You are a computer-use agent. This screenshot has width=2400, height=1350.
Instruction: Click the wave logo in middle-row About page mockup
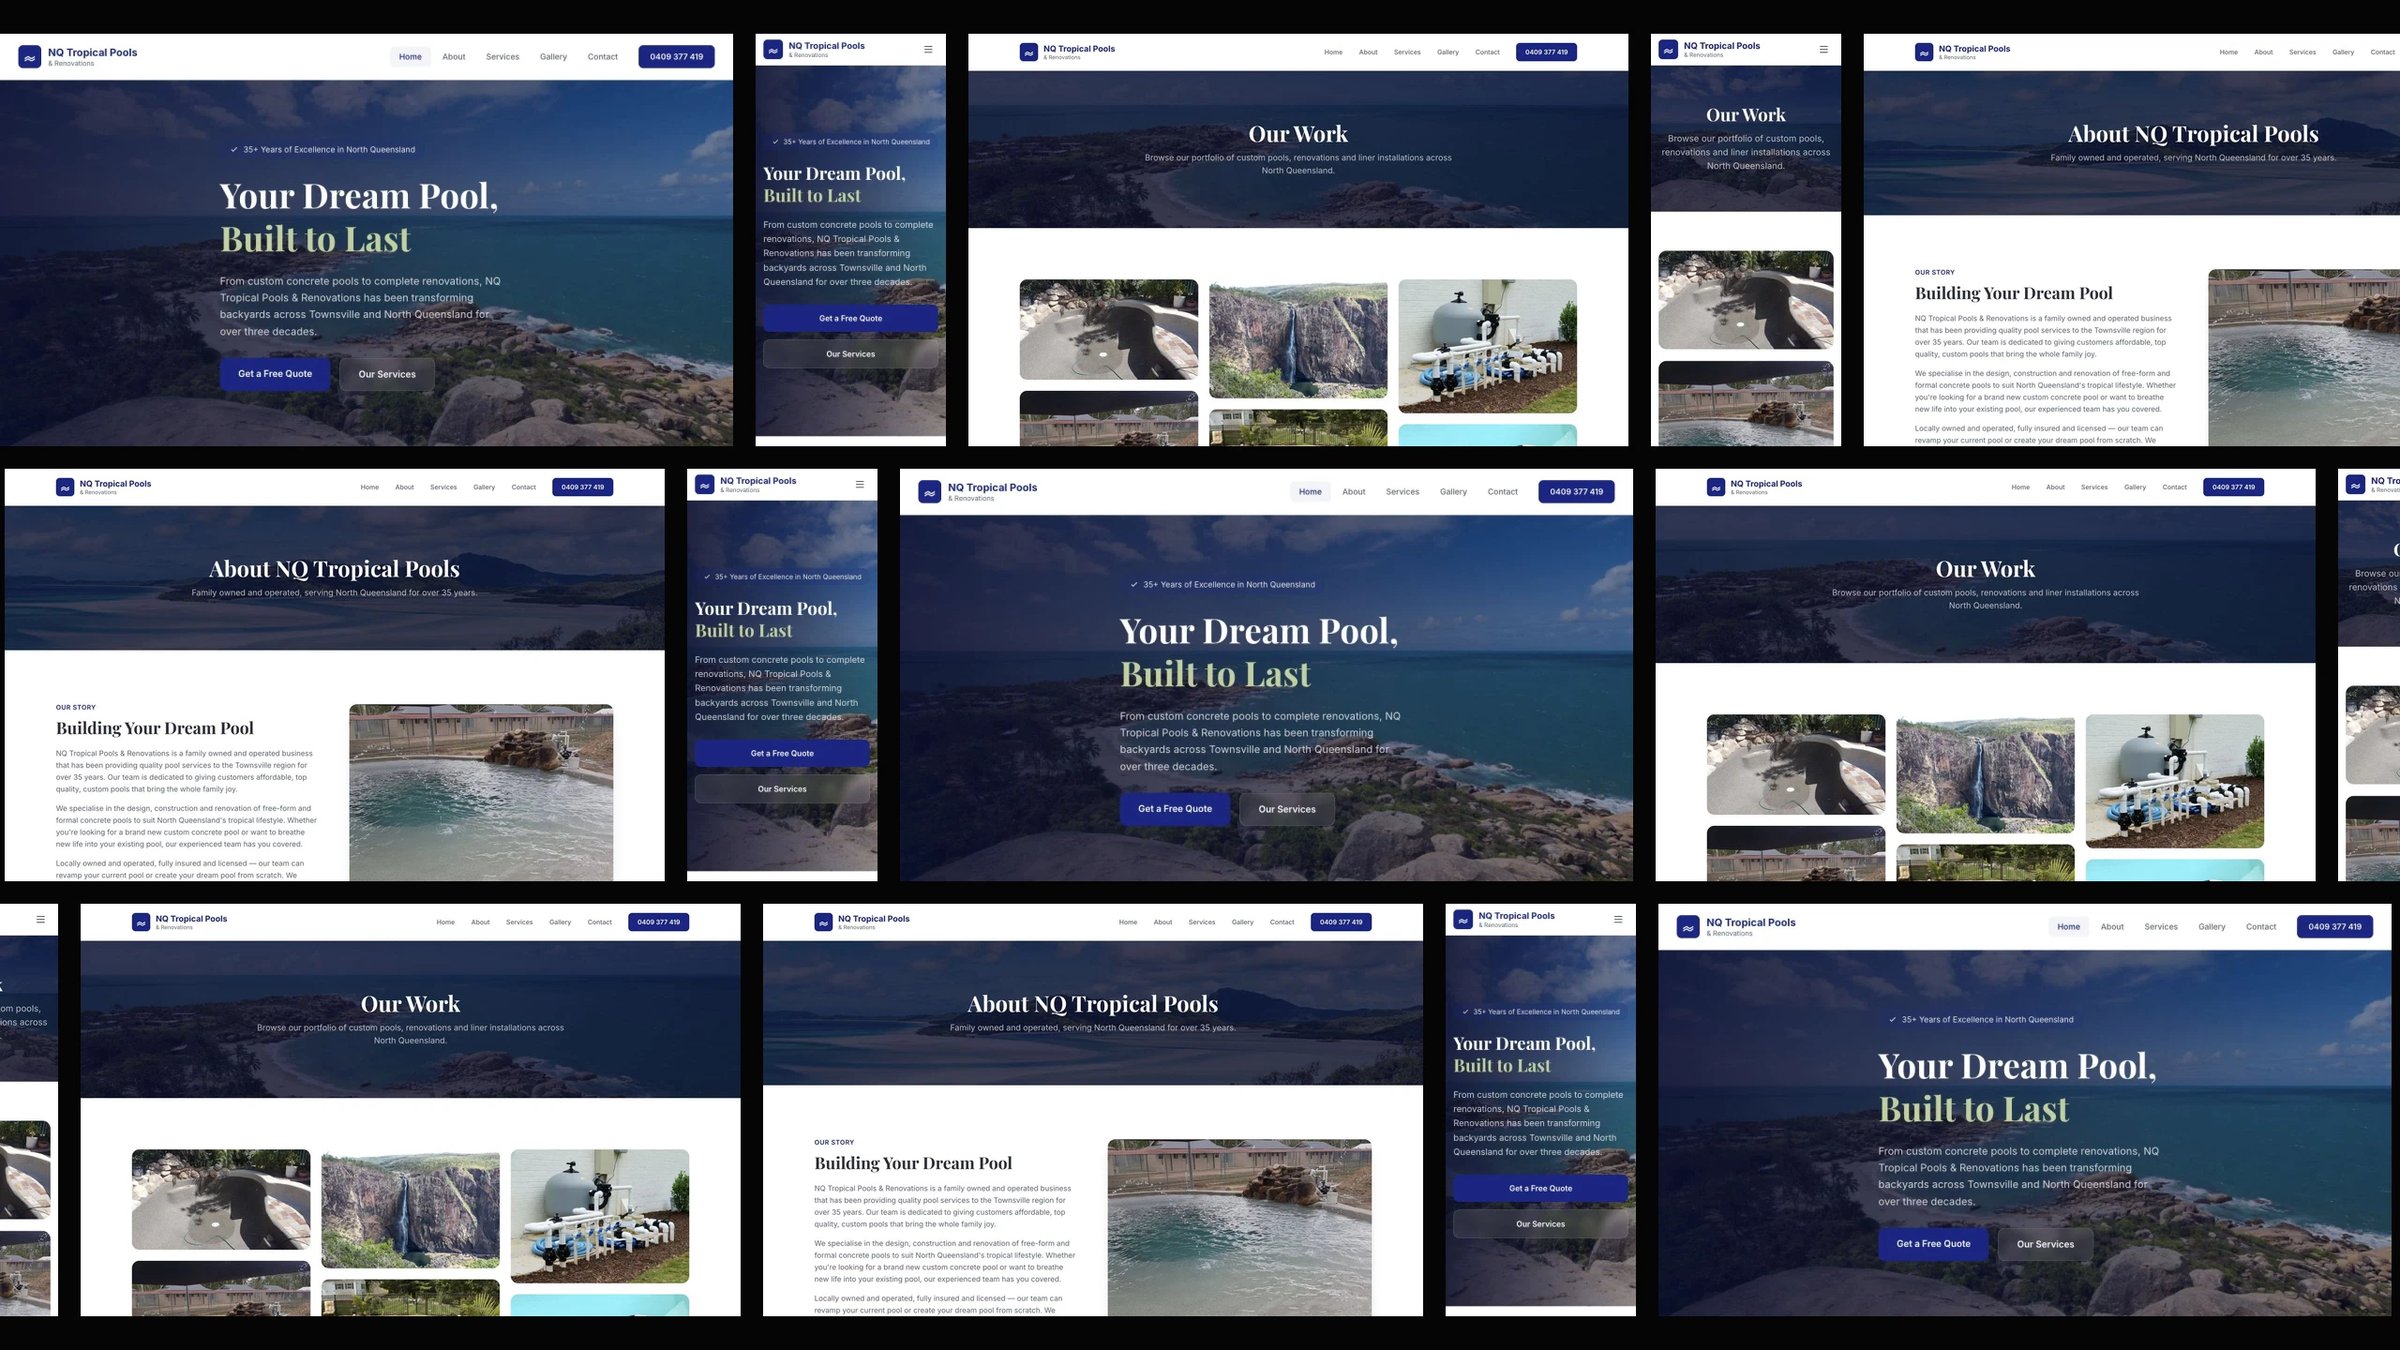(65, 487)
